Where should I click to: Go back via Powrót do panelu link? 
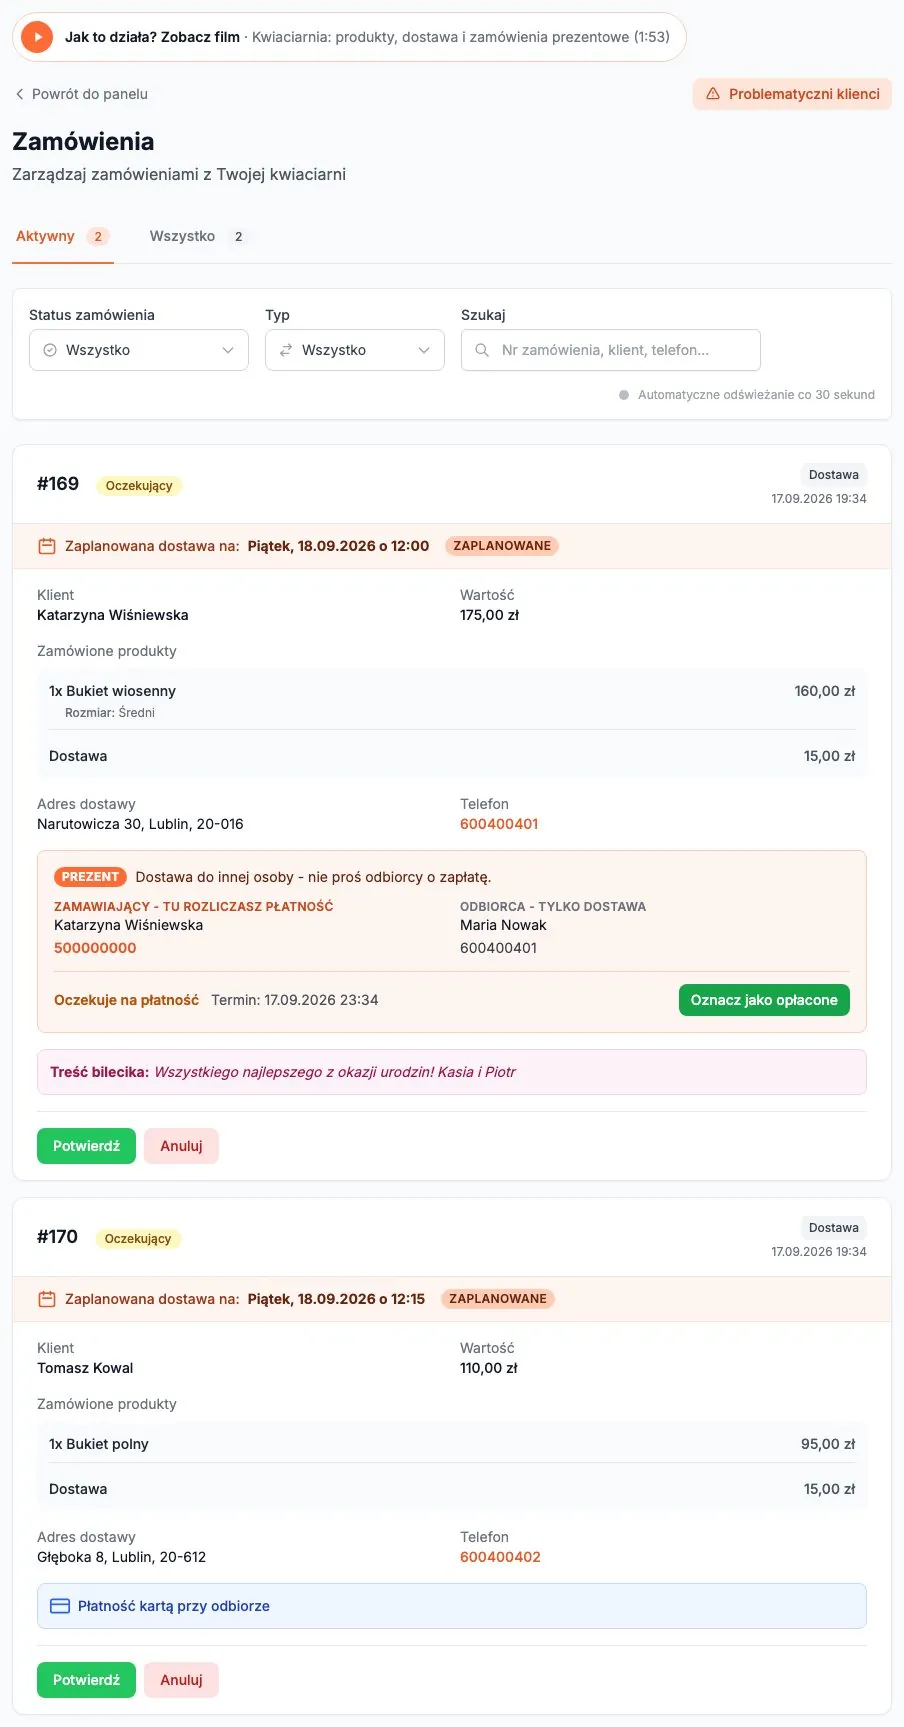(81, 94)
